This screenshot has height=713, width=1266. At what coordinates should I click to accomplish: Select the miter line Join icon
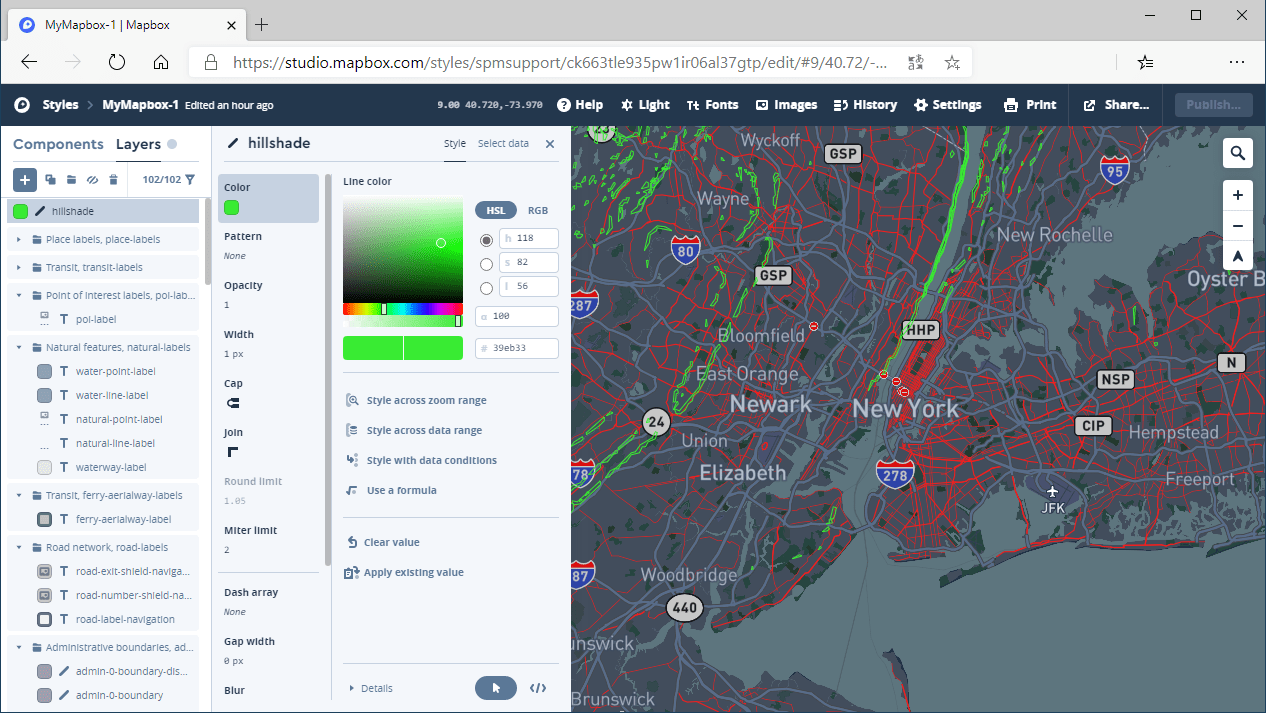pos(233,452)
